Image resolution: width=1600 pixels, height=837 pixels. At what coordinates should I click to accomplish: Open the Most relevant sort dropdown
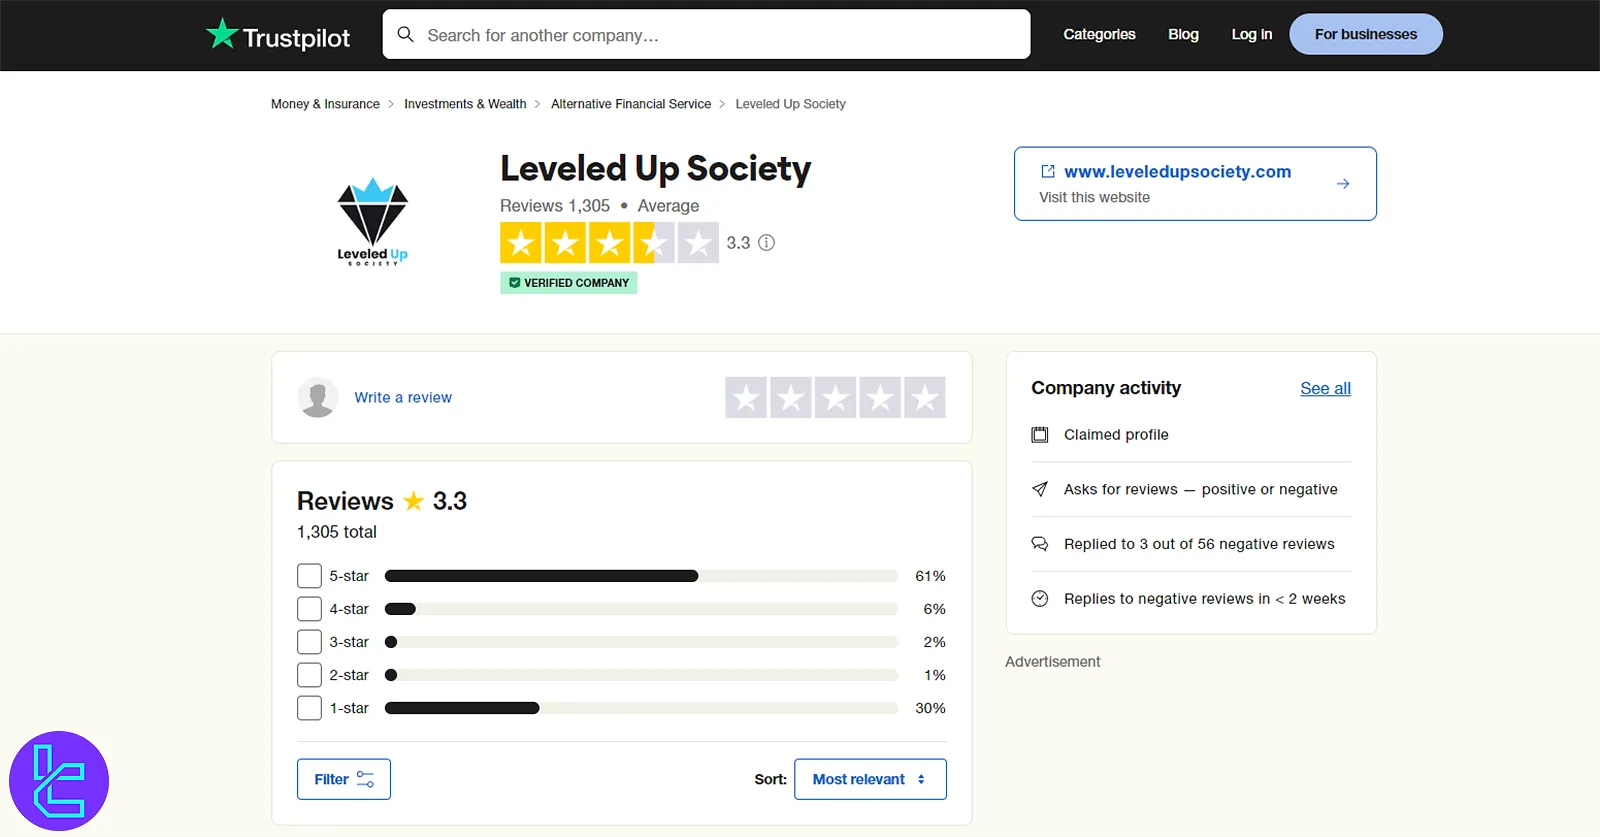click(x=869, y=778)
